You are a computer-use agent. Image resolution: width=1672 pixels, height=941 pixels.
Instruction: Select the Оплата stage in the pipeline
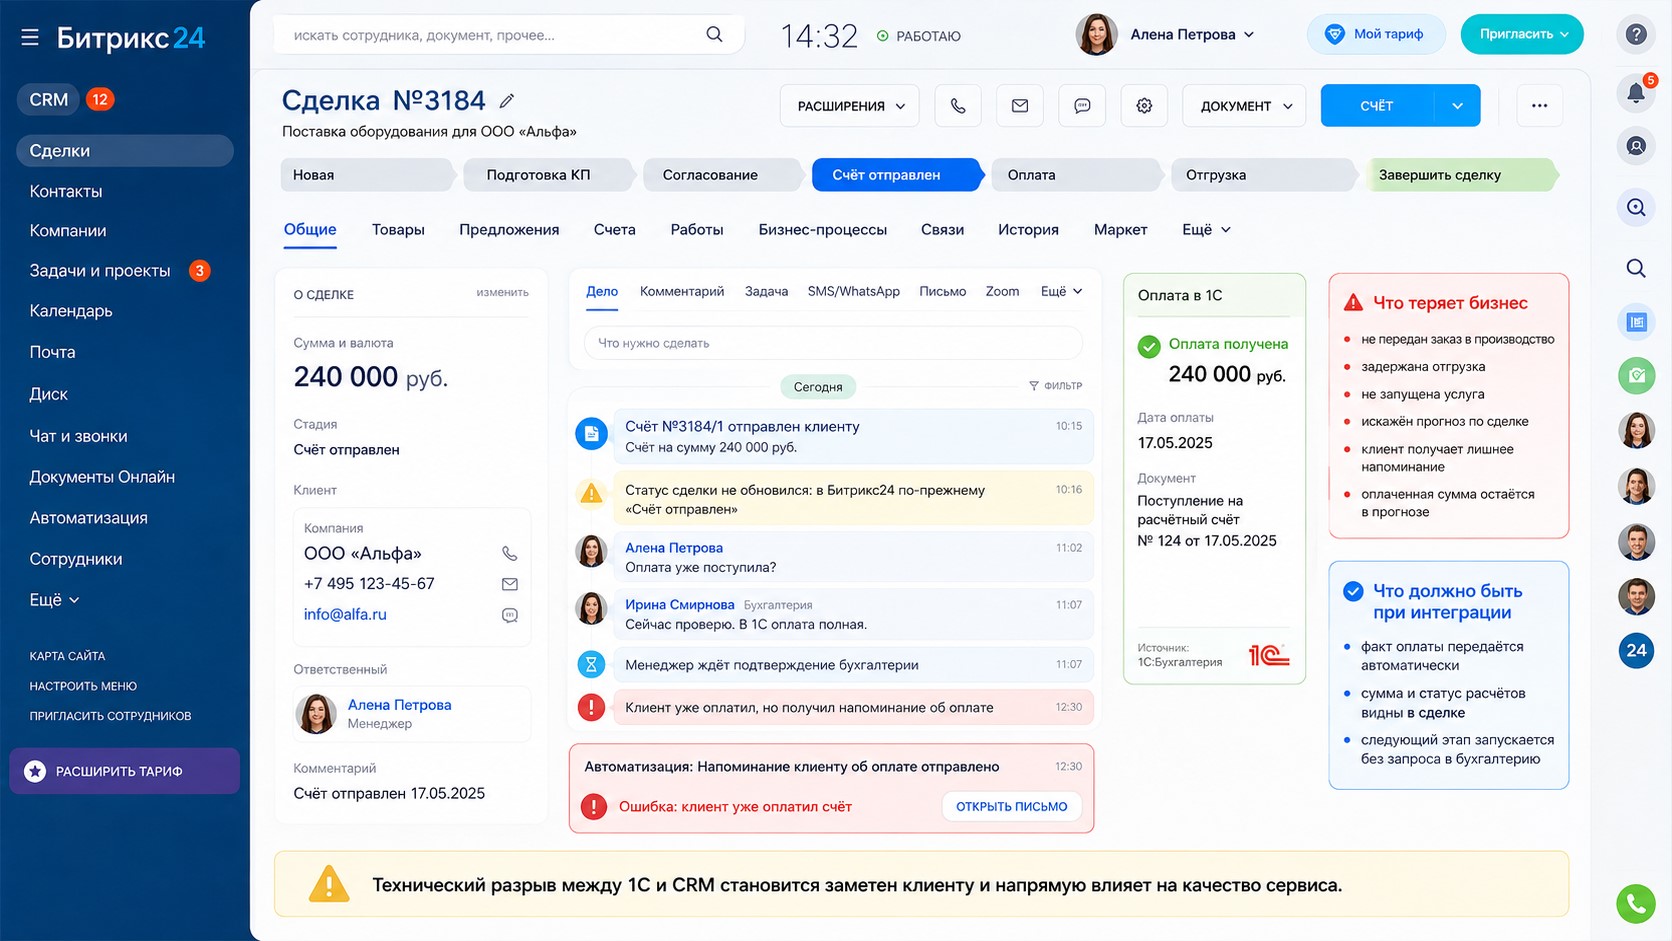[x=1076, y=175]
